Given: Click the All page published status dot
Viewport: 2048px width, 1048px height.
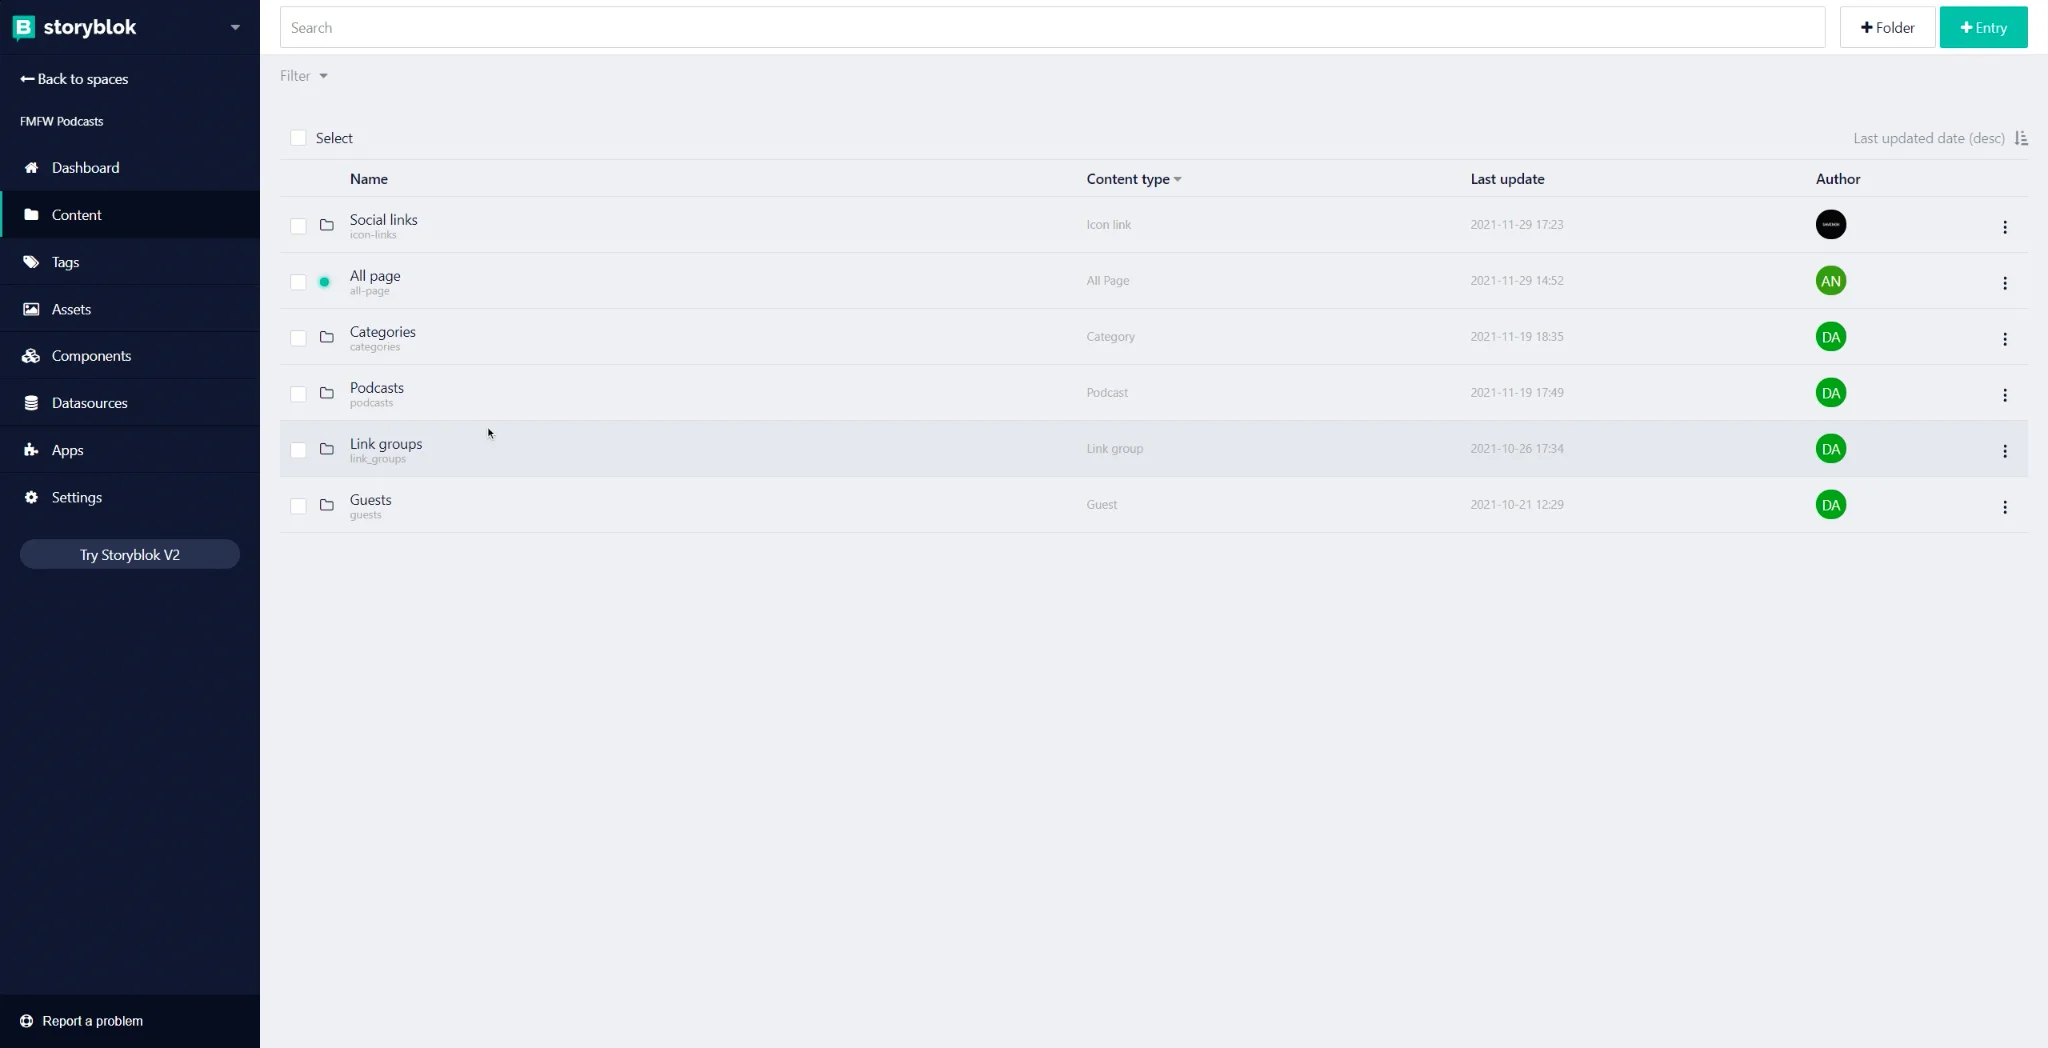Looking at the screenshot, I should (324, 282).
